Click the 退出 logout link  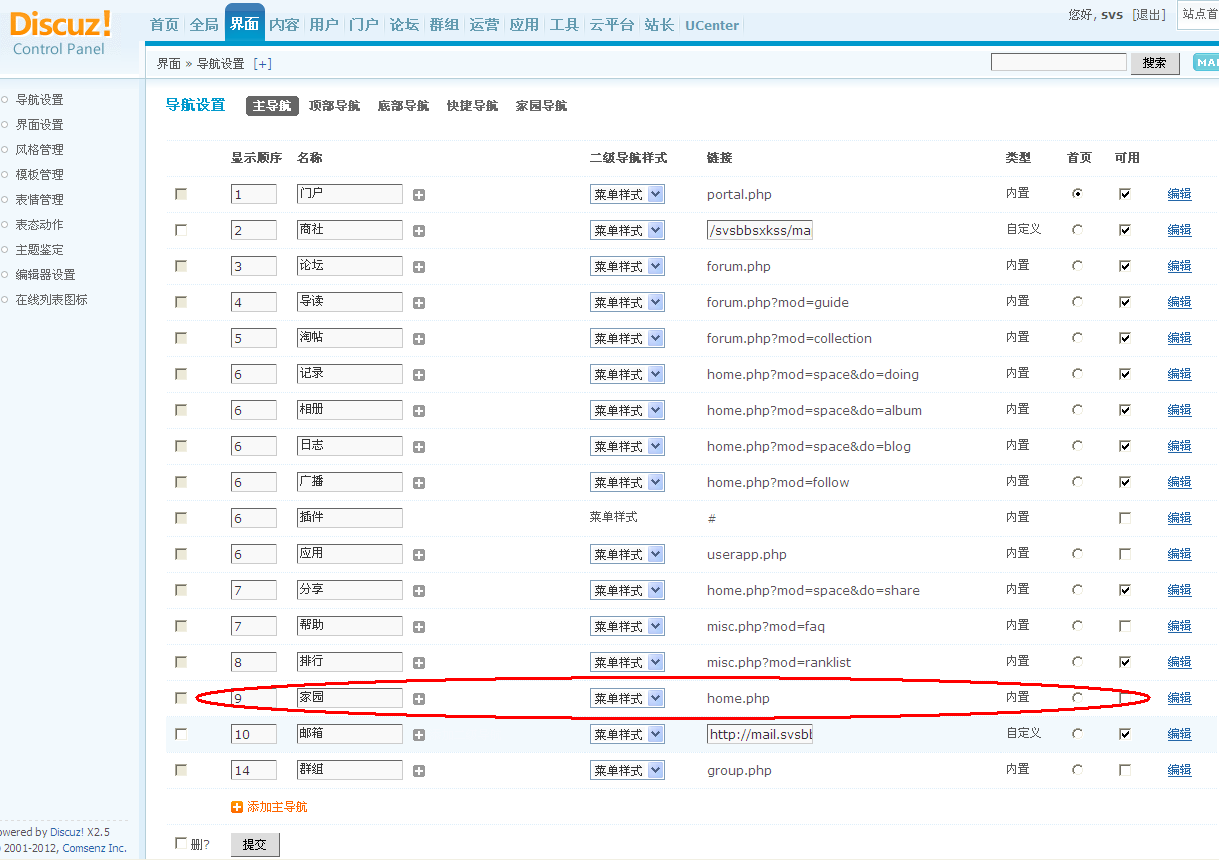click(x=1149, y=15)
